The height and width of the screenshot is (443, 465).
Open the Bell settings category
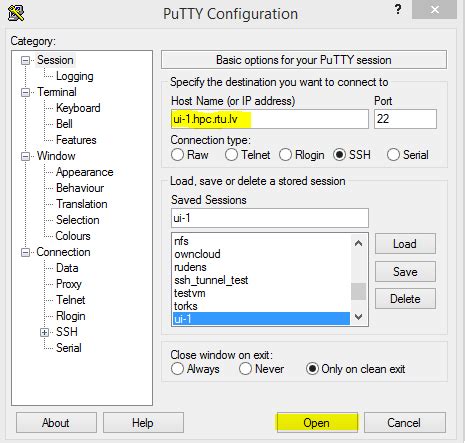point(64,124)
